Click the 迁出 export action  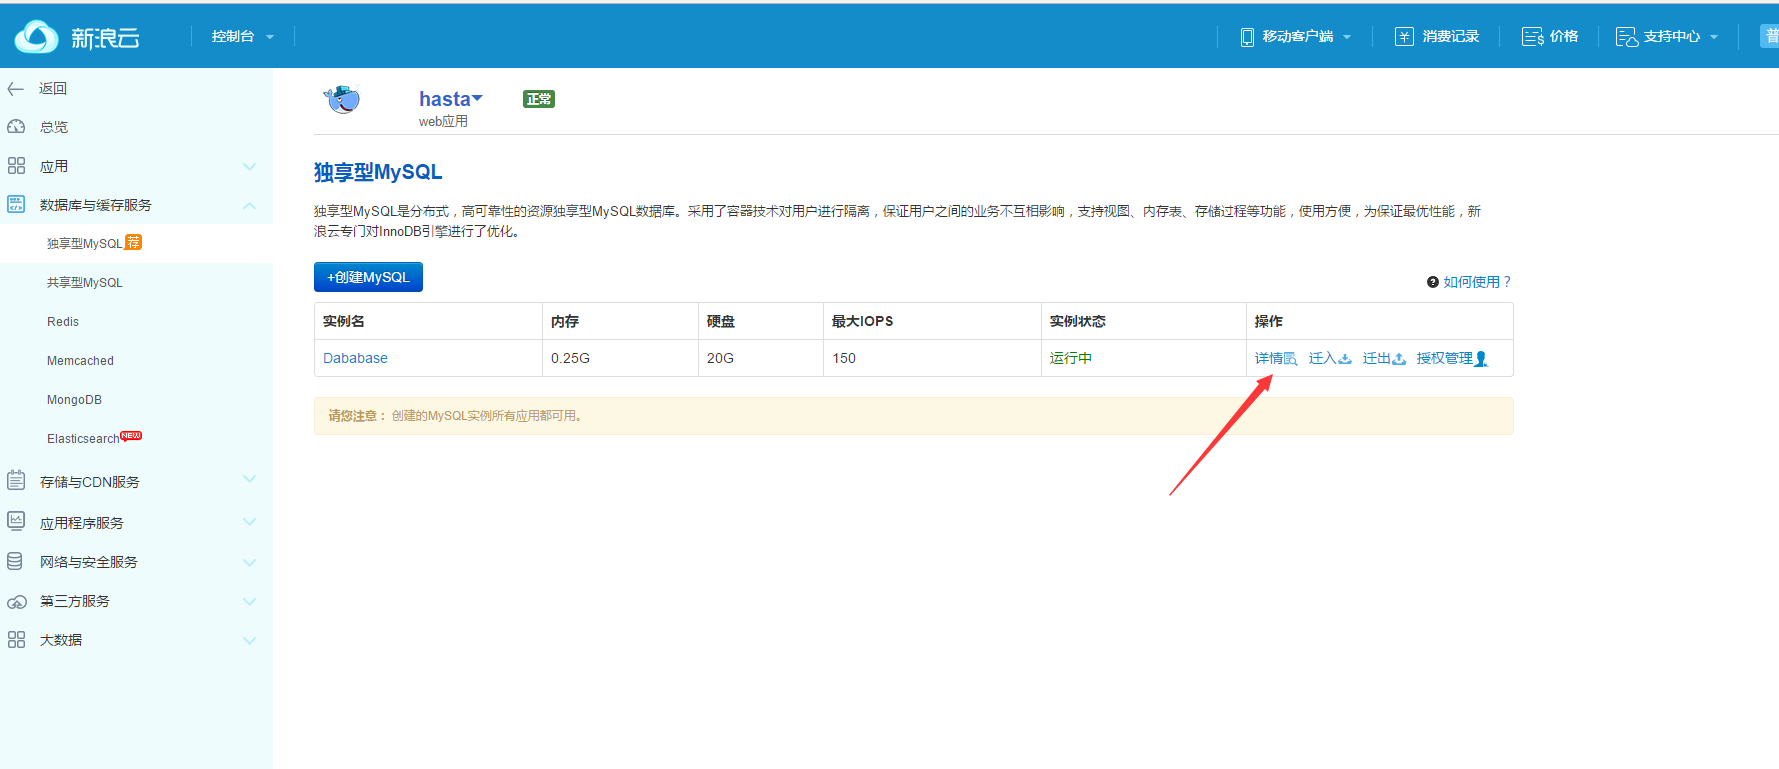1384,358
